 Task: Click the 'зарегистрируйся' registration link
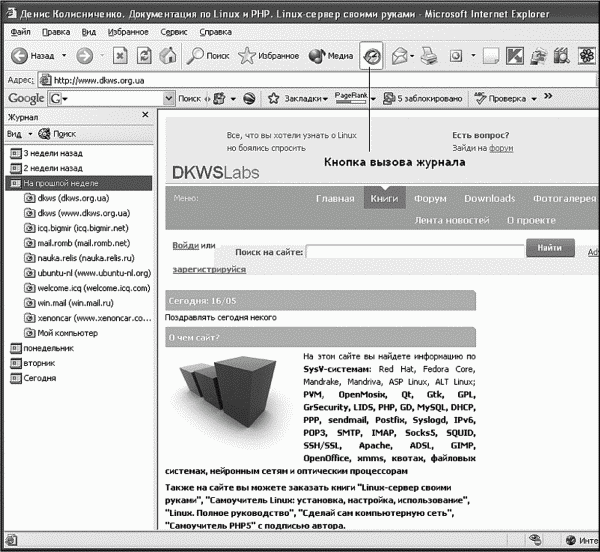click(x=211, y=269)
